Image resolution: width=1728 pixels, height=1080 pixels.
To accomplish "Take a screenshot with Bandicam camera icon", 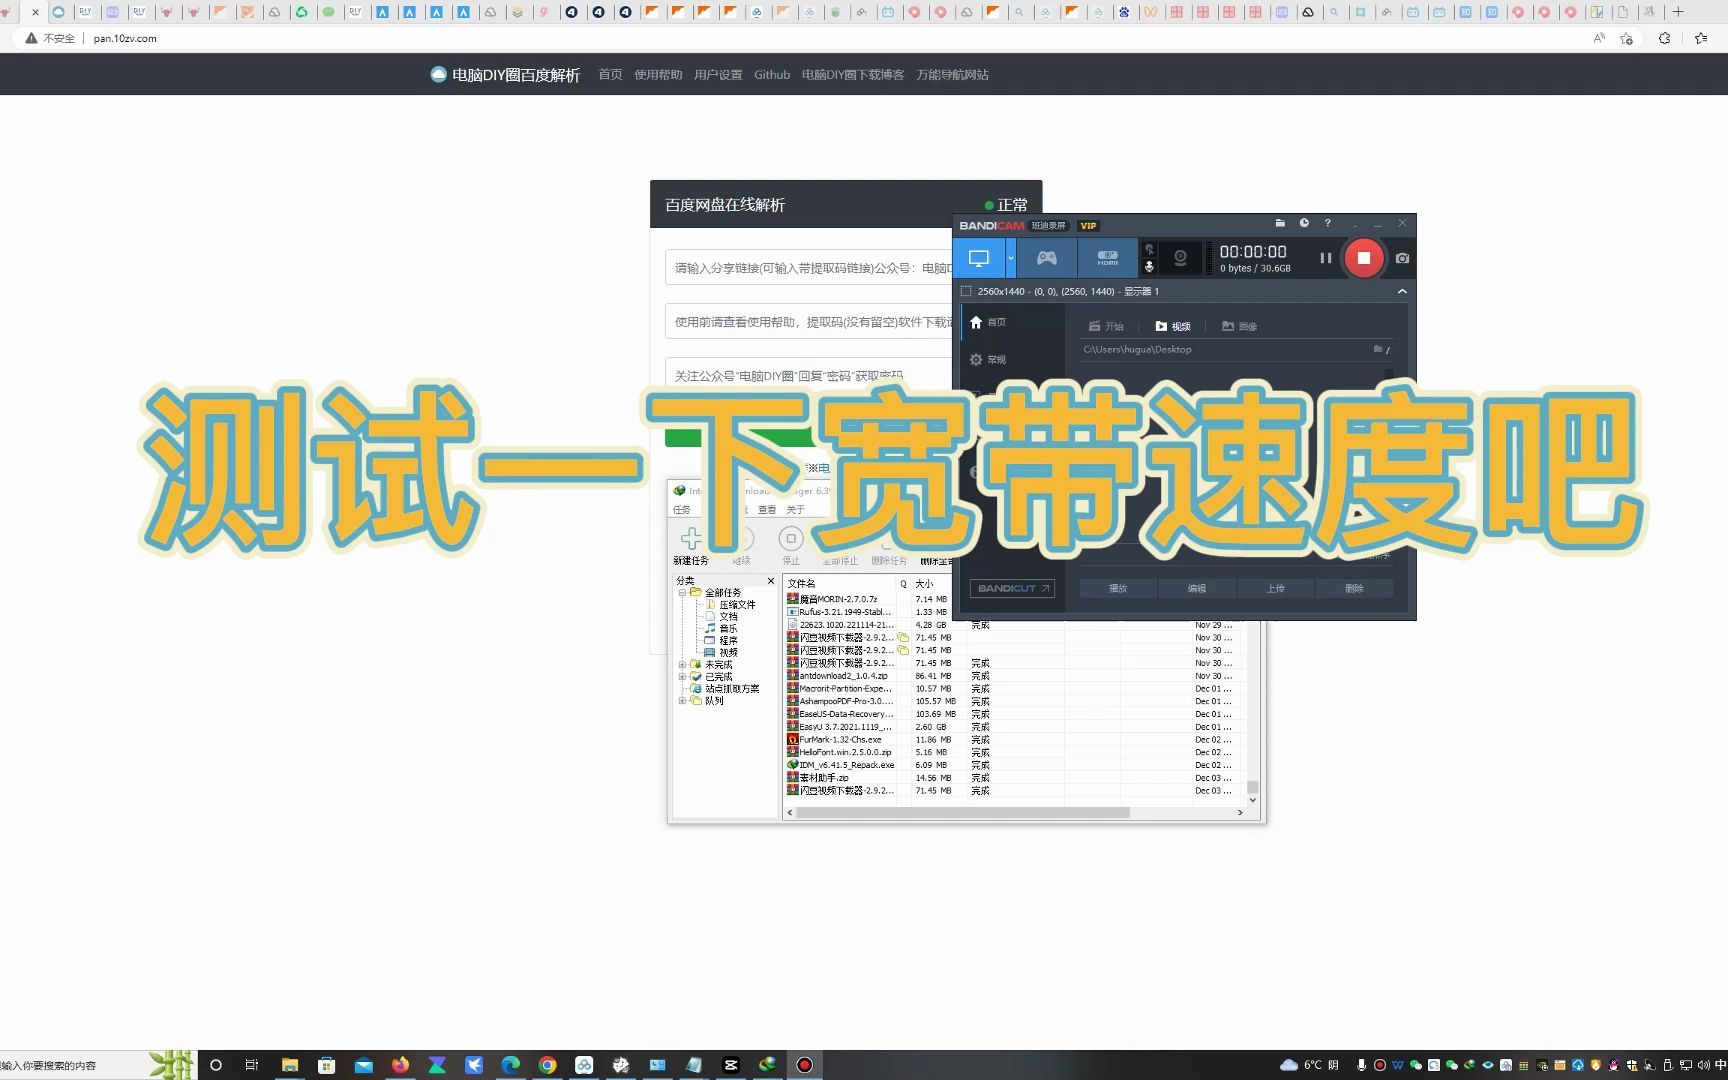I will point(1403,258).
